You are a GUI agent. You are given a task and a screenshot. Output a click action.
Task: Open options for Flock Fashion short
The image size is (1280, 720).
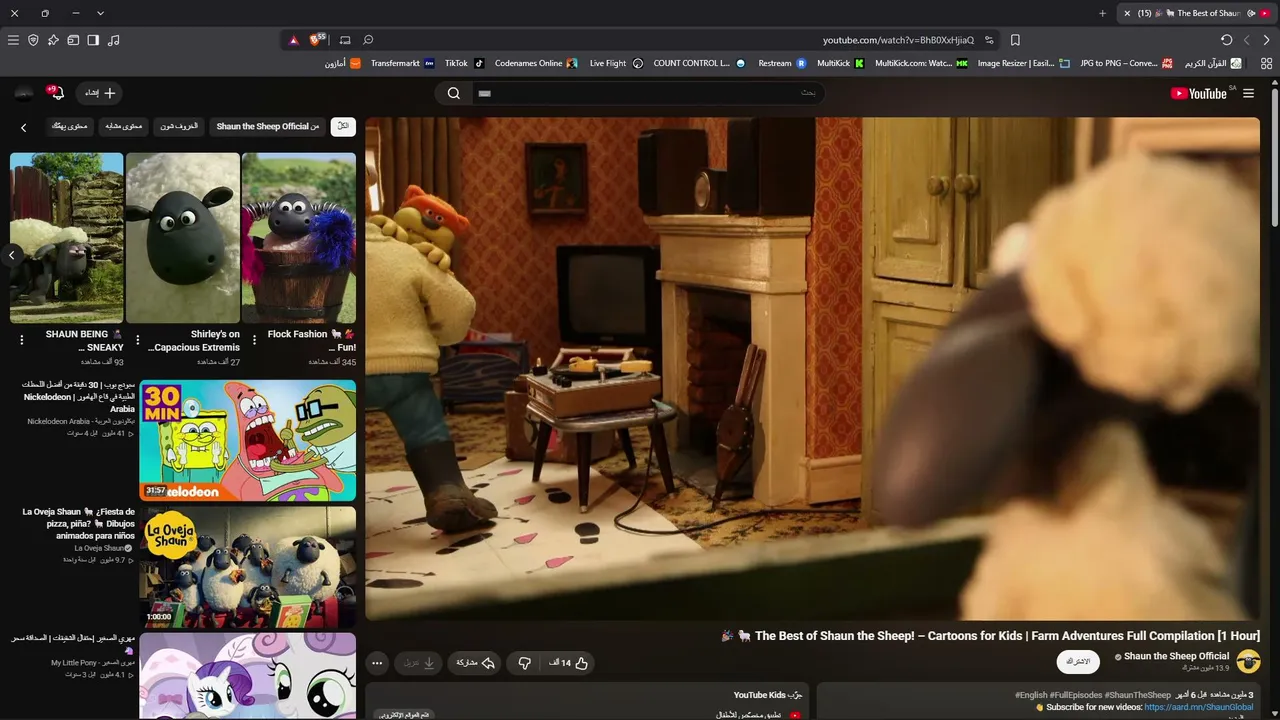(x=254, y=340)
